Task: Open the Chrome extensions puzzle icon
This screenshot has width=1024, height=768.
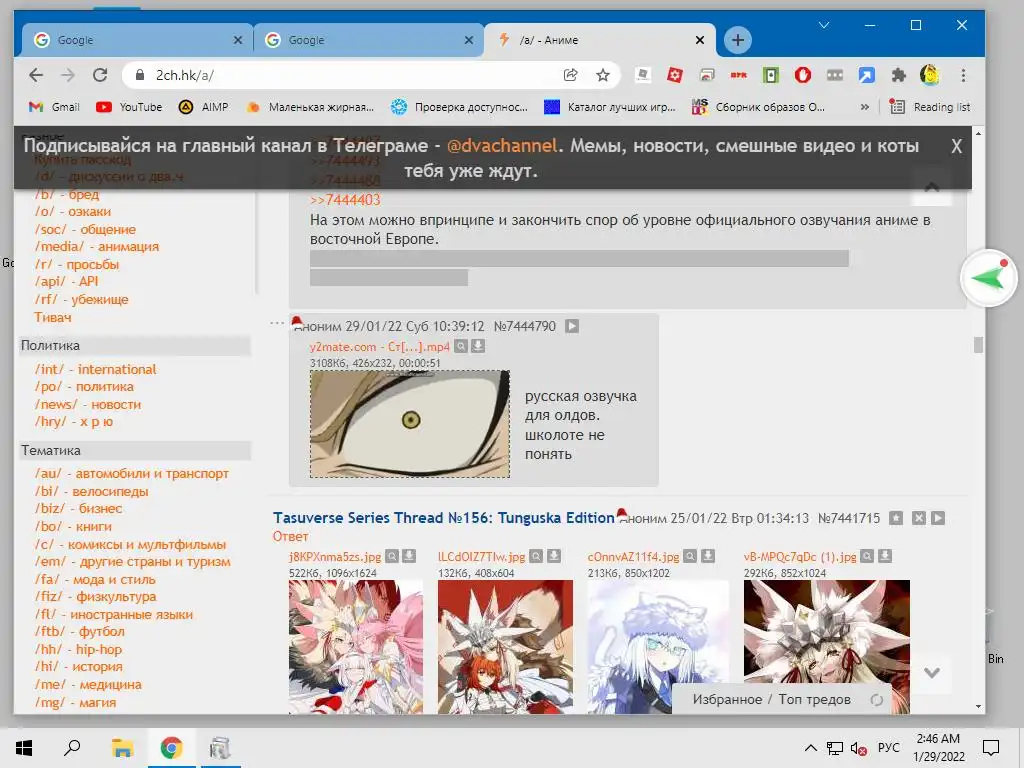Action: coord(899,75)
